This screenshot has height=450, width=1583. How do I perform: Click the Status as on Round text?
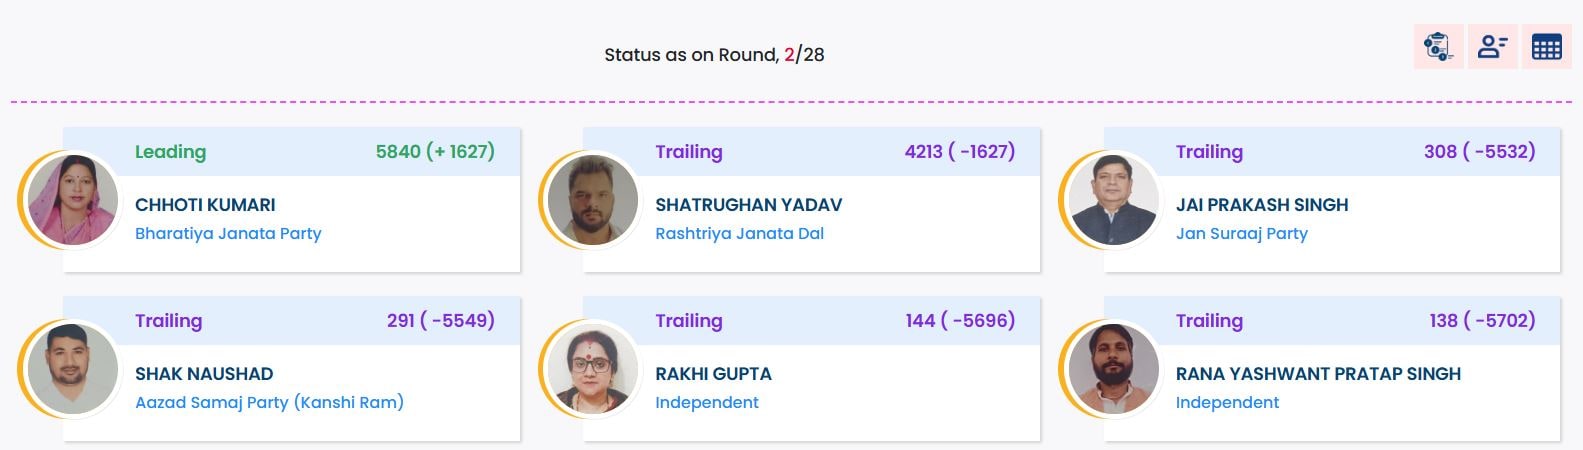[x=713, y=55]
